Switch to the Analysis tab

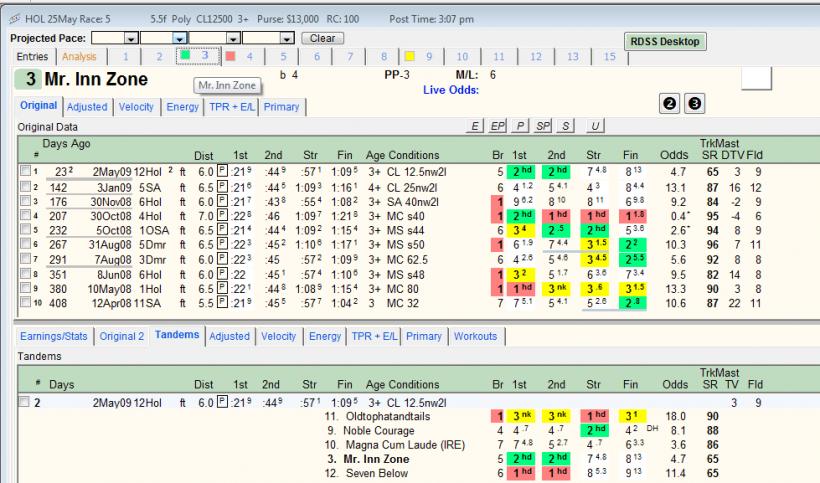(x=79, y=56)
